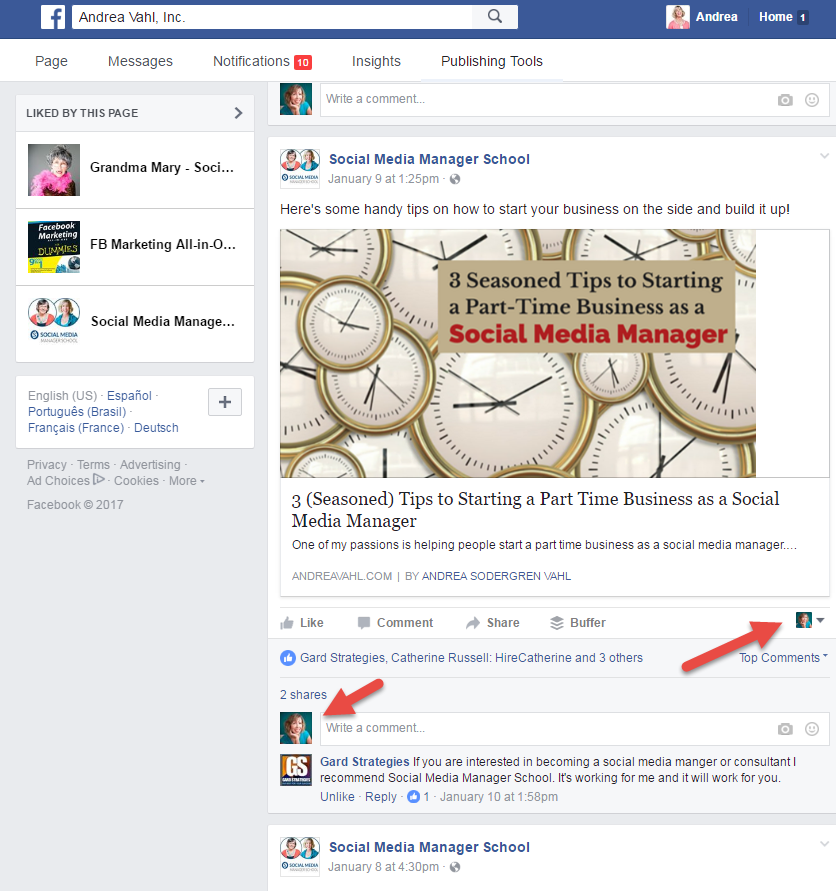Click Facebook Marketing for Dummies thumbnail

pyautogui.click(x=54, y=247)
